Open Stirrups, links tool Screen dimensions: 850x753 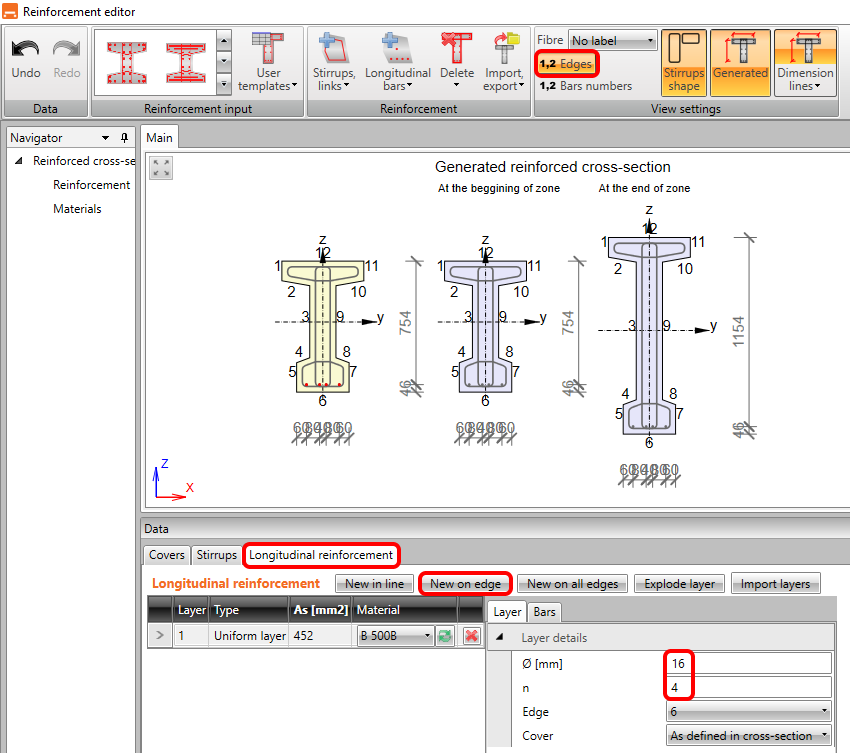(332, 62)
